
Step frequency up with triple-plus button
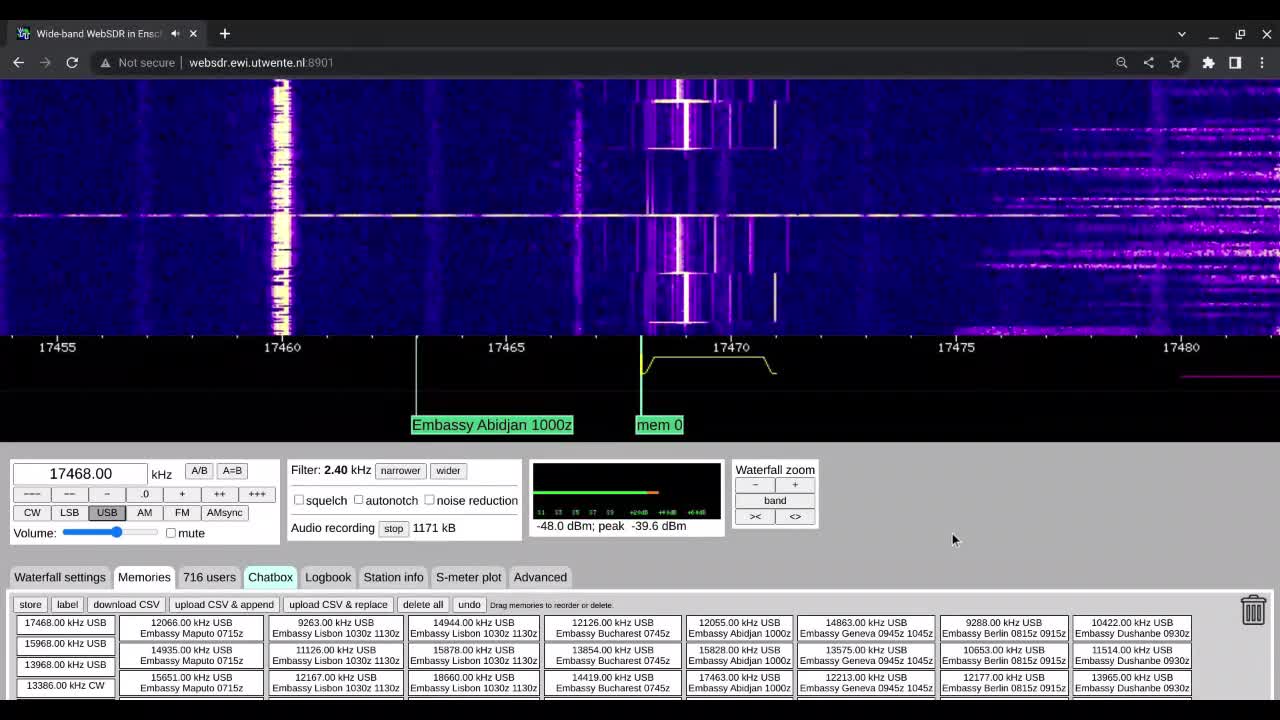click(x=257, y=494)
